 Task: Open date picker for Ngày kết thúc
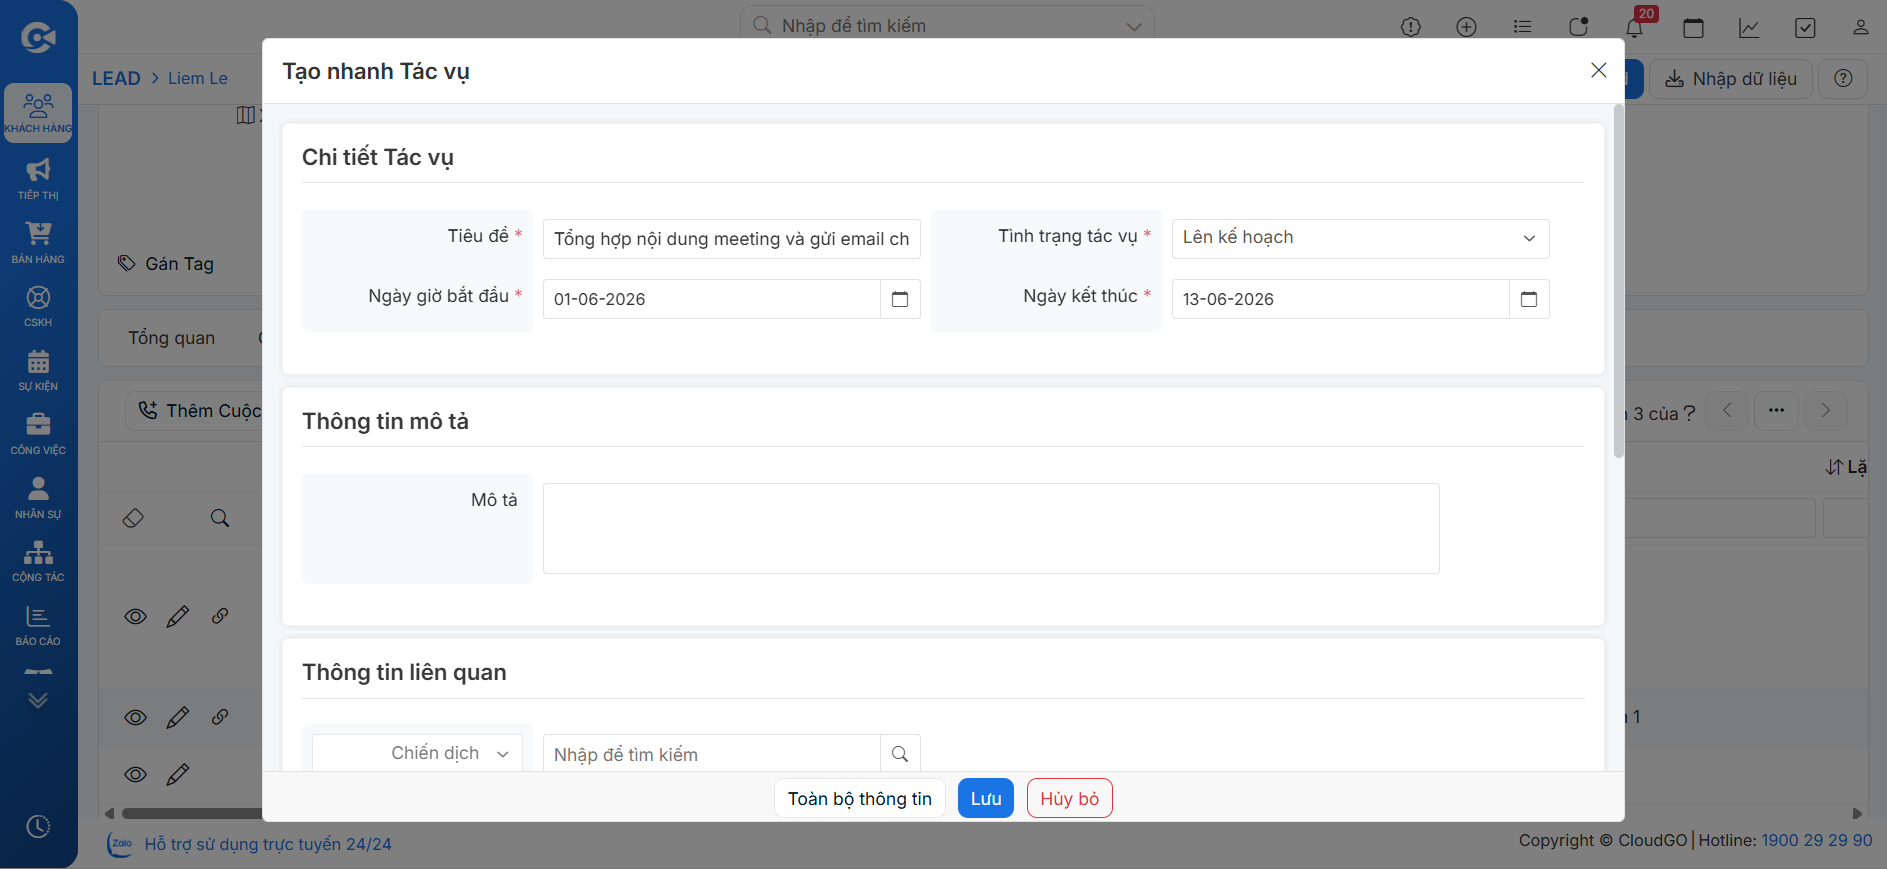click(1529, 299)
